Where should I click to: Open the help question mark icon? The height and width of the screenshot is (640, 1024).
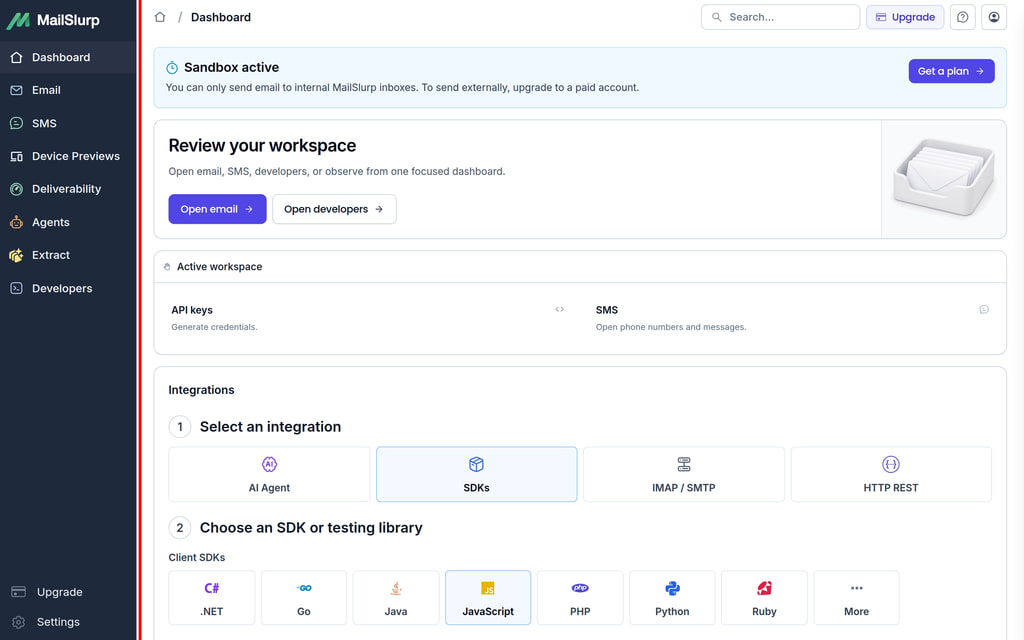[x=963, y=17]
